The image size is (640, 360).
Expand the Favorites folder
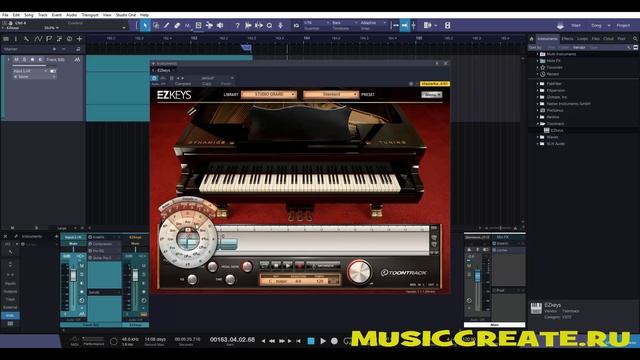(538, 67)
